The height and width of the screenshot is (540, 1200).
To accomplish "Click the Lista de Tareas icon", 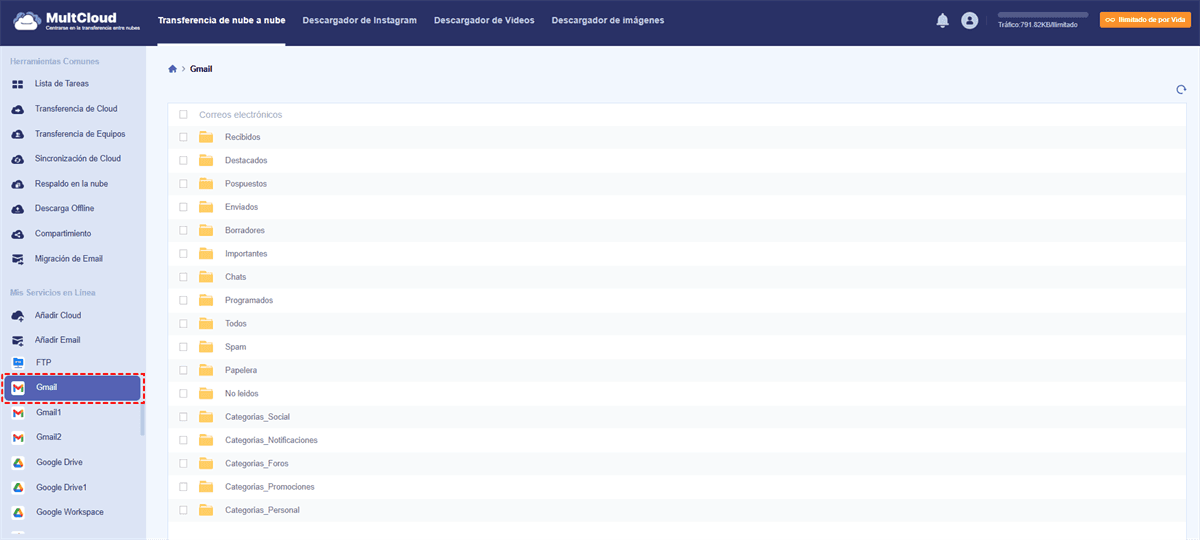I will tap(17, 84).
